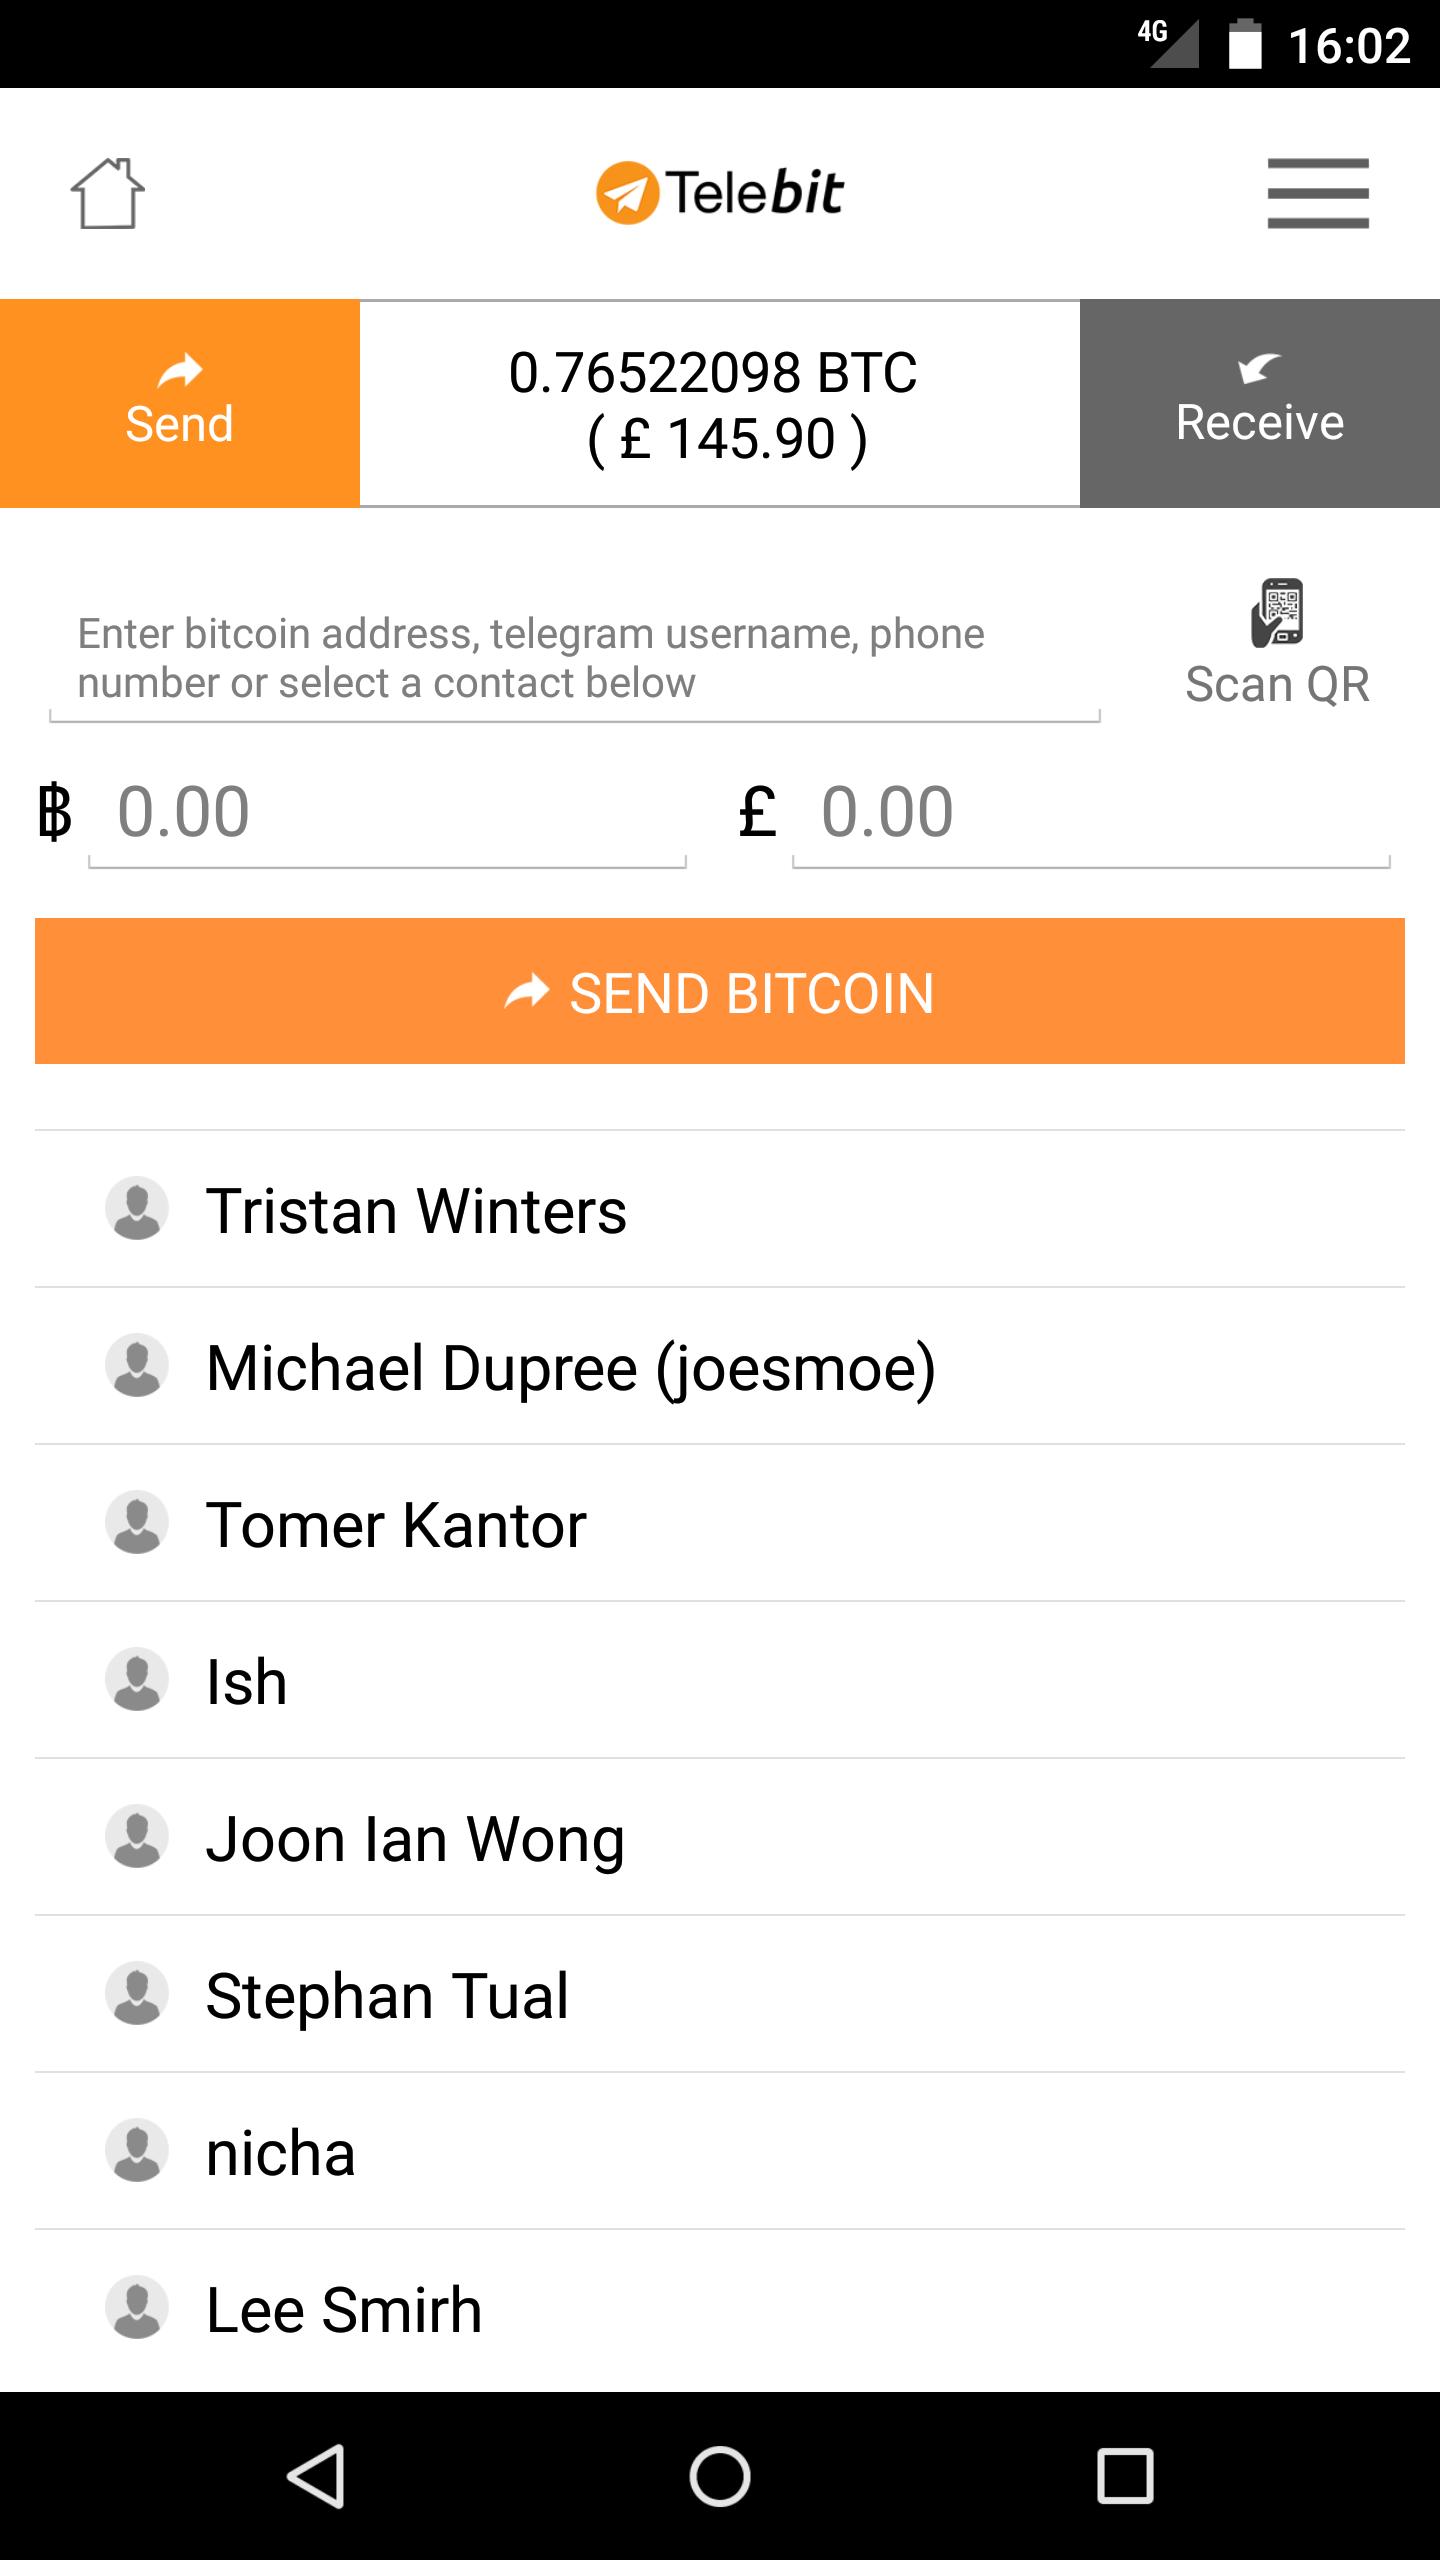Choose Joon Ian Wong as recipient

415,1837
